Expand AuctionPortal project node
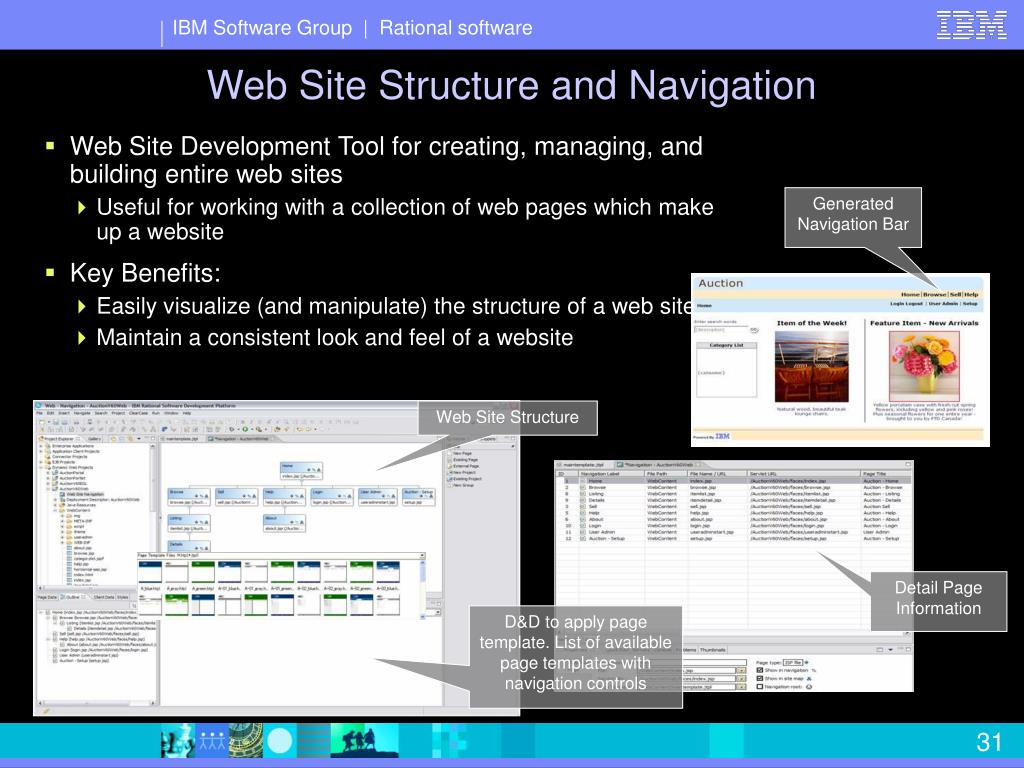This screenshot has height=768, width=1024. coord(48,472)
